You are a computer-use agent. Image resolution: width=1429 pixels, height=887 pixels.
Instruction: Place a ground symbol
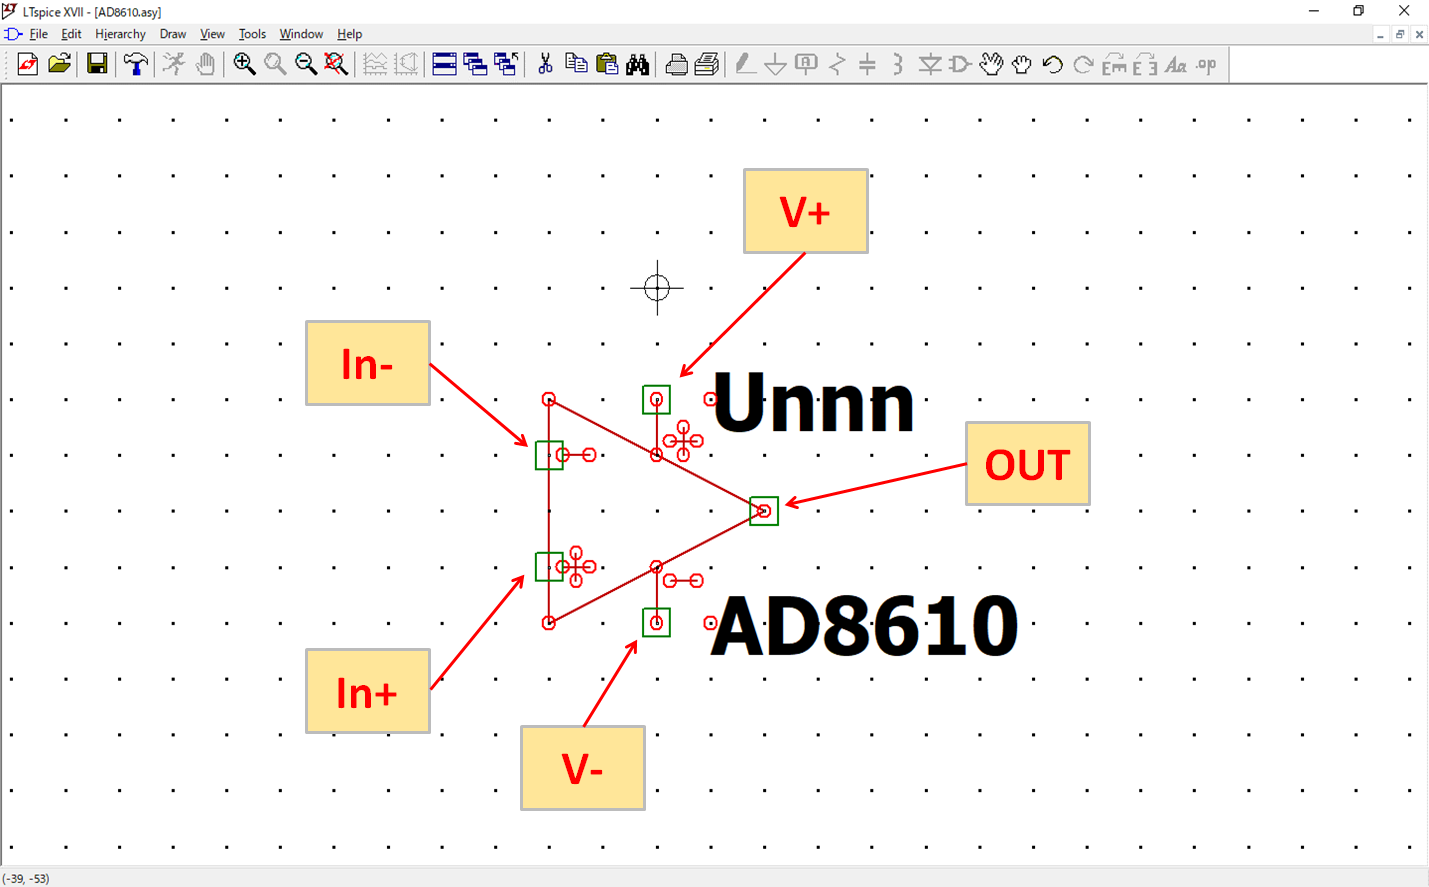775,65
